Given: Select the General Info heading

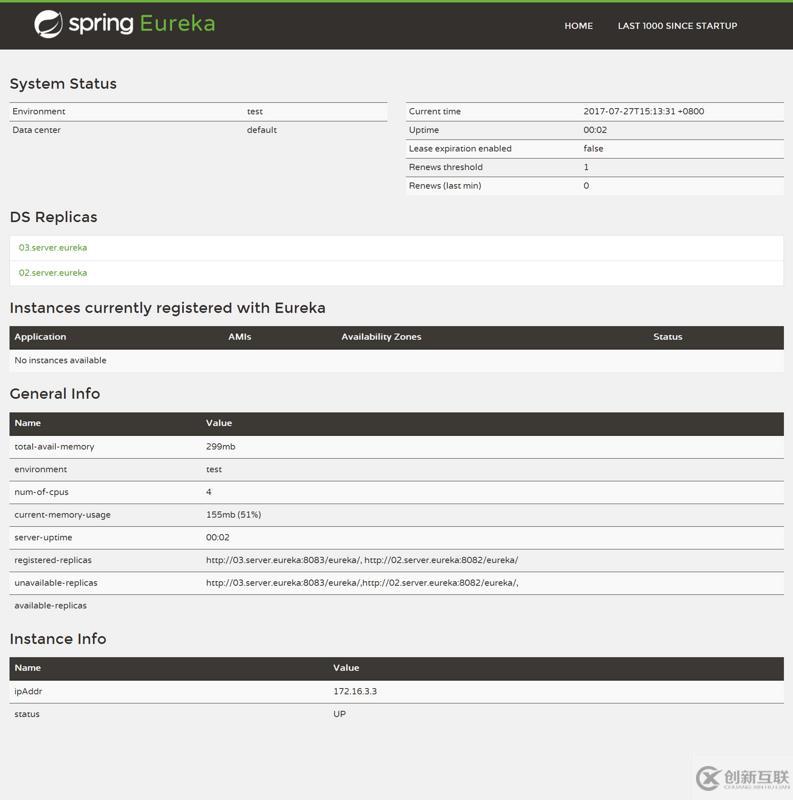Looking at the screenshot, I should click(55, 394).
